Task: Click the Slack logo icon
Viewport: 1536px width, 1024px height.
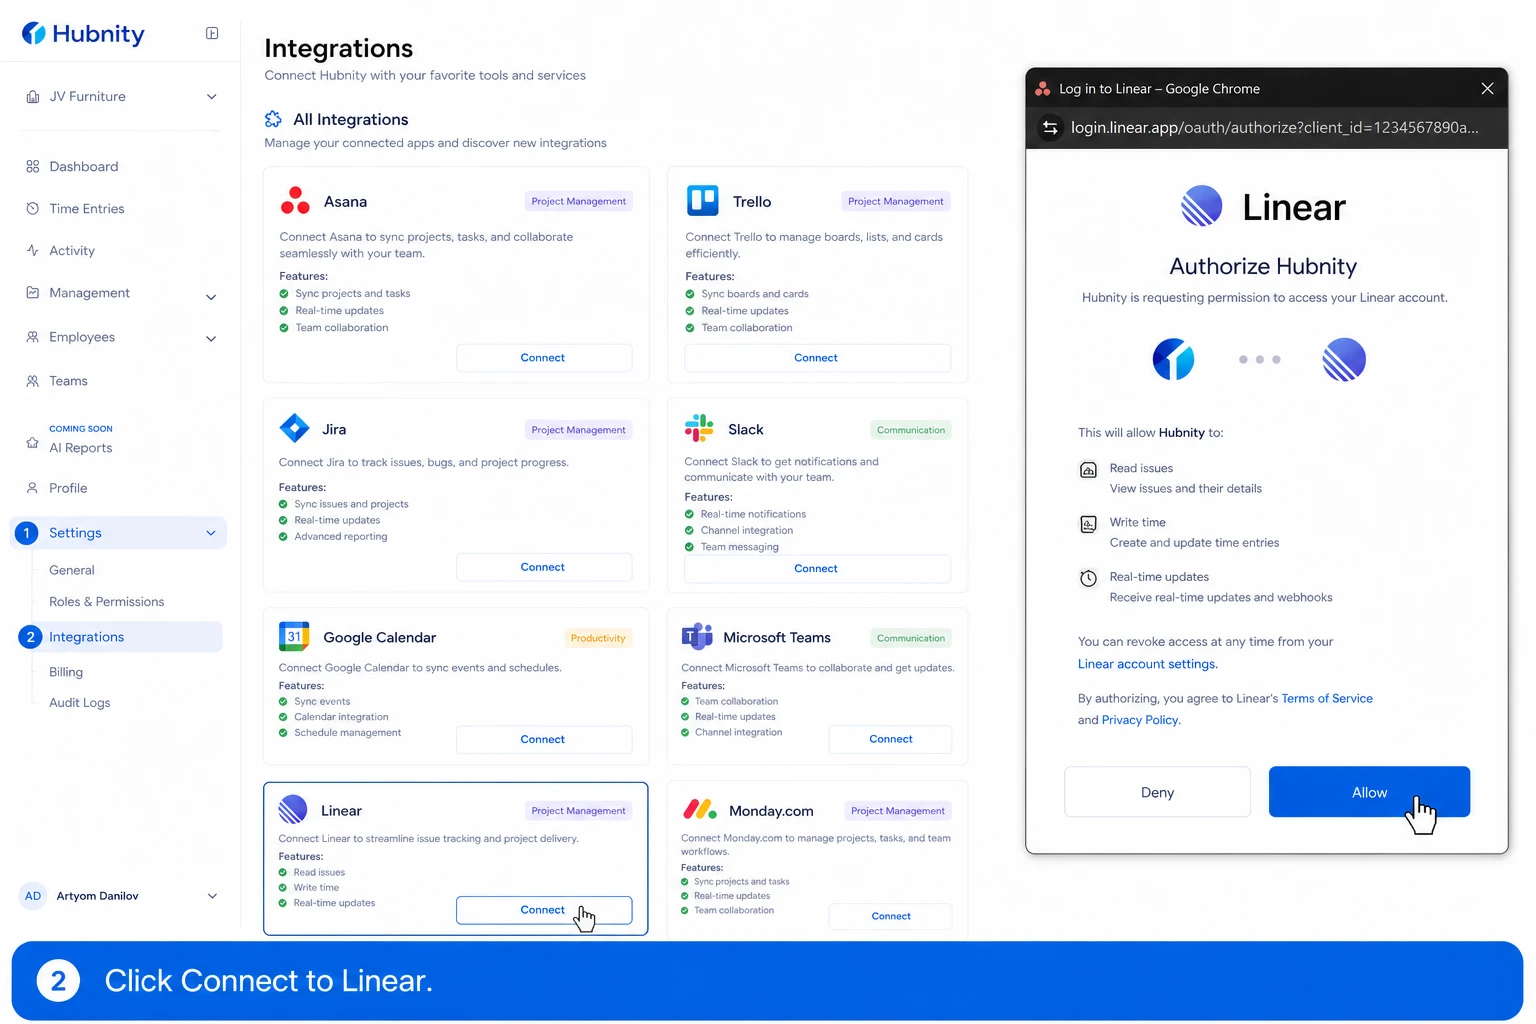Action: tap(699, 428)
